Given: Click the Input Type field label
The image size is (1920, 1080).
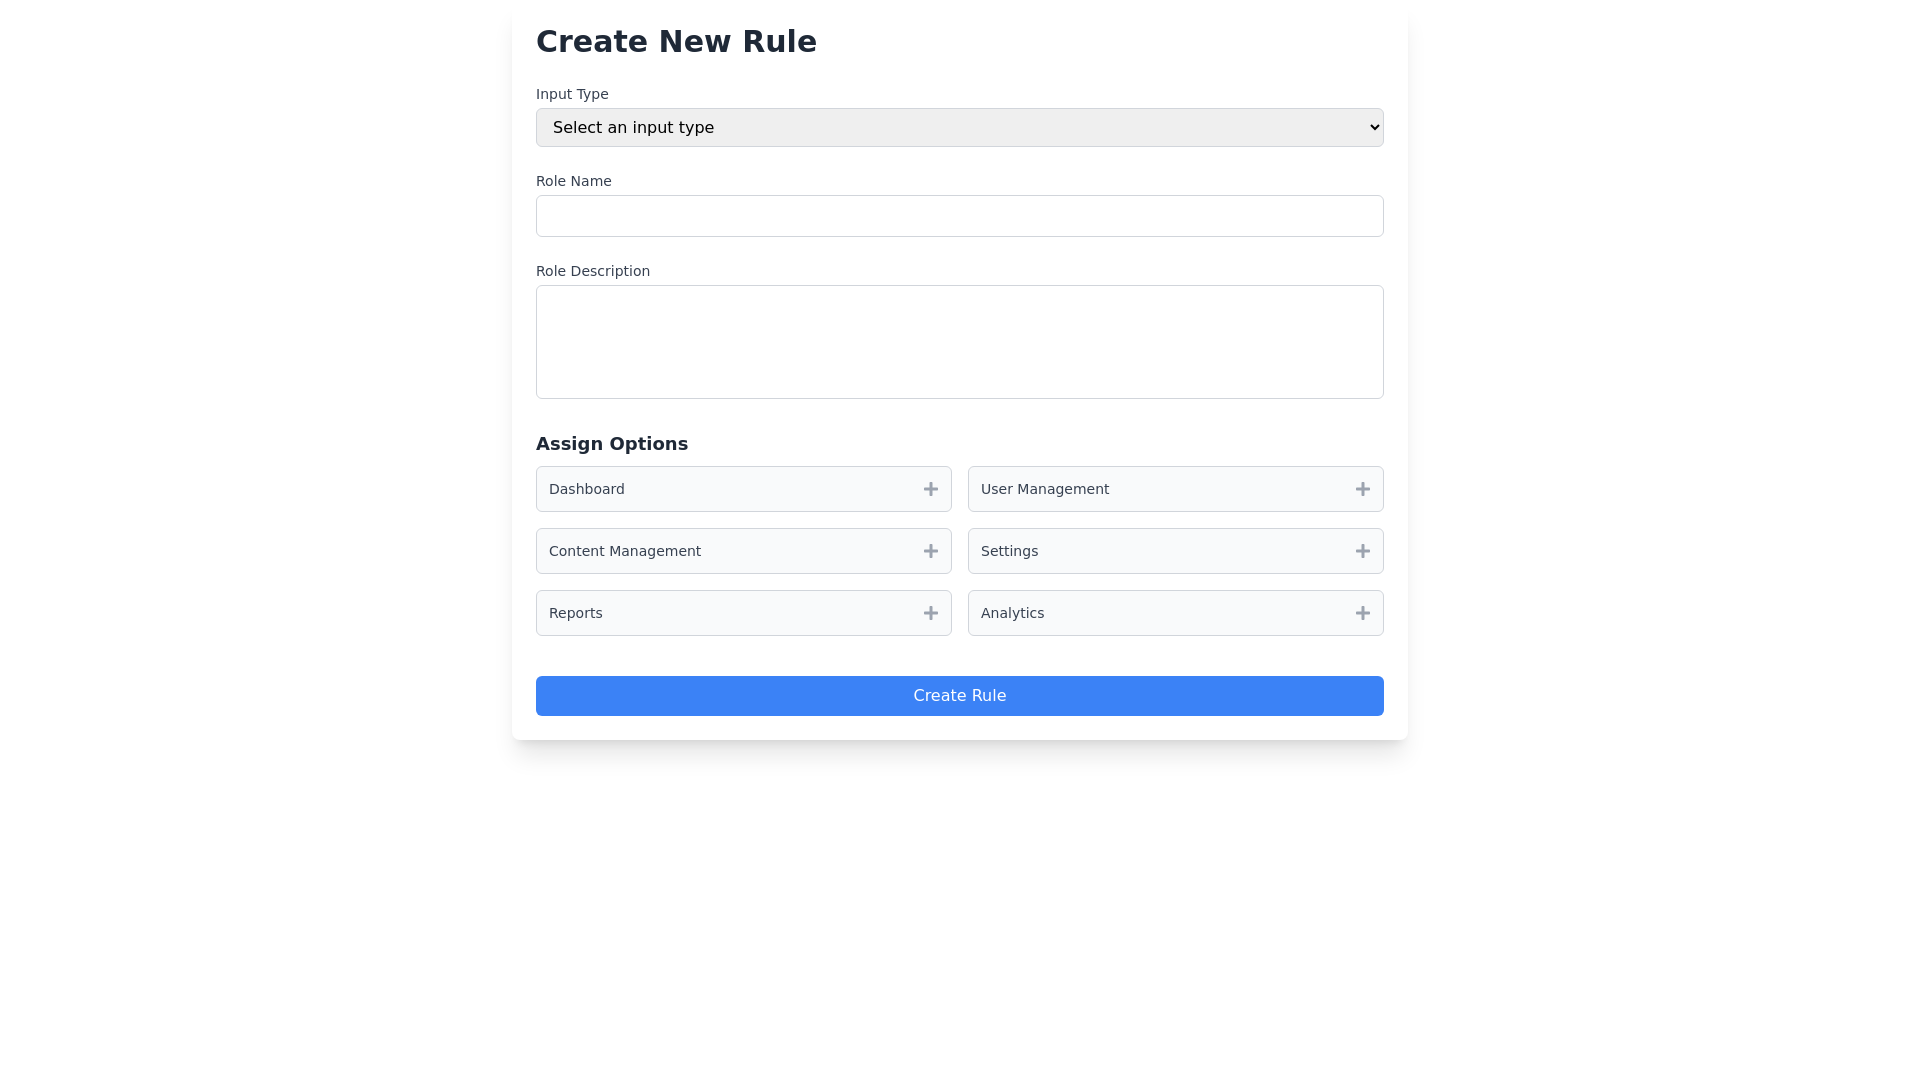Looking at the screenshot, I should [572, 94].
